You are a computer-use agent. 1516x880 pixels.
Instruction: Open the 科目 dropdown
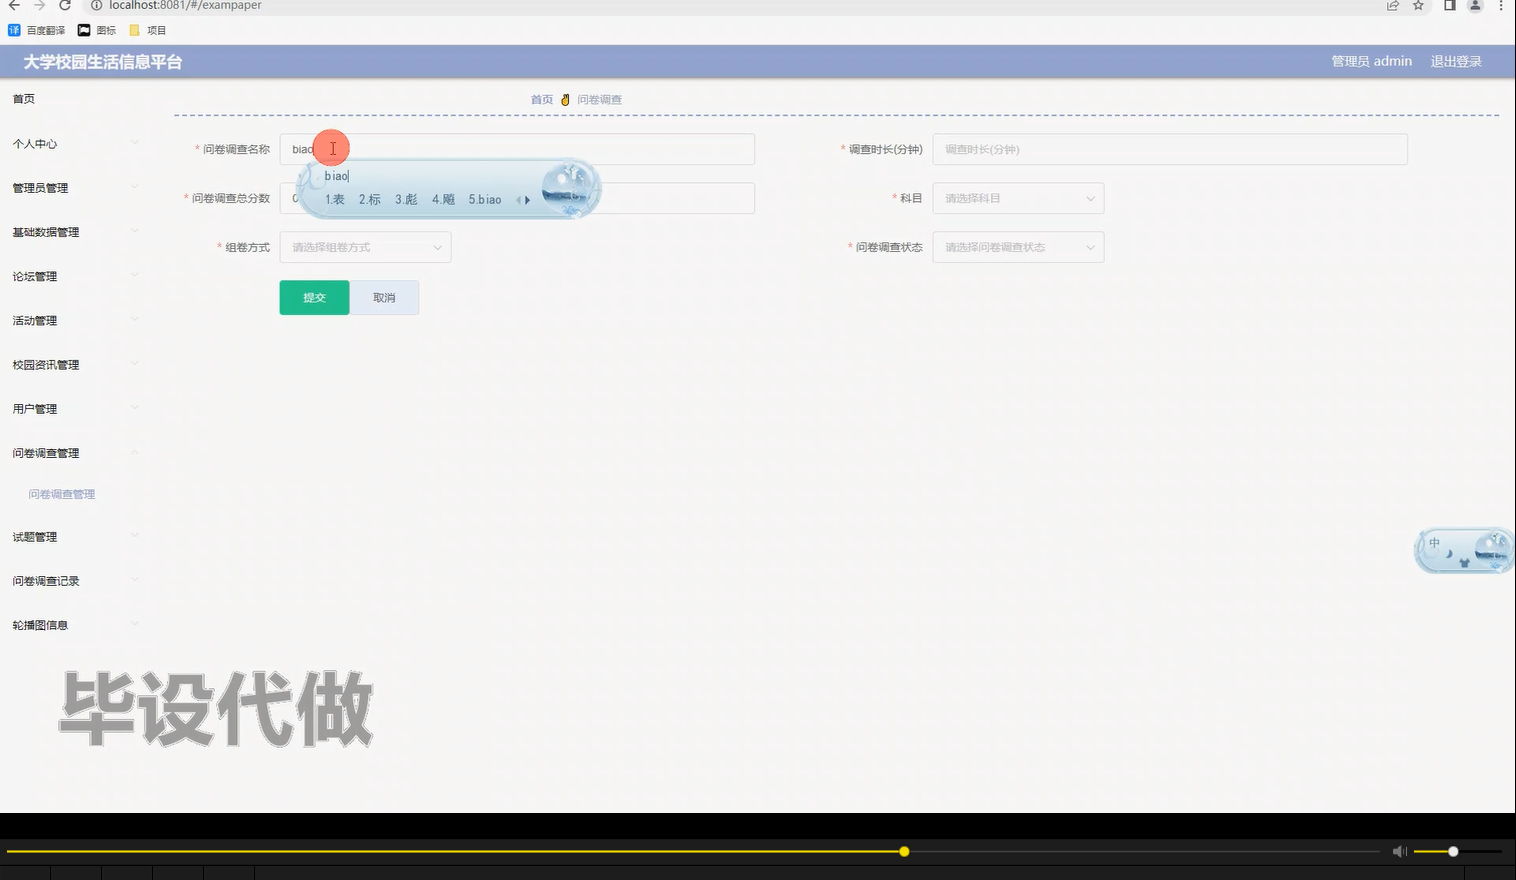click(1018, 198)
